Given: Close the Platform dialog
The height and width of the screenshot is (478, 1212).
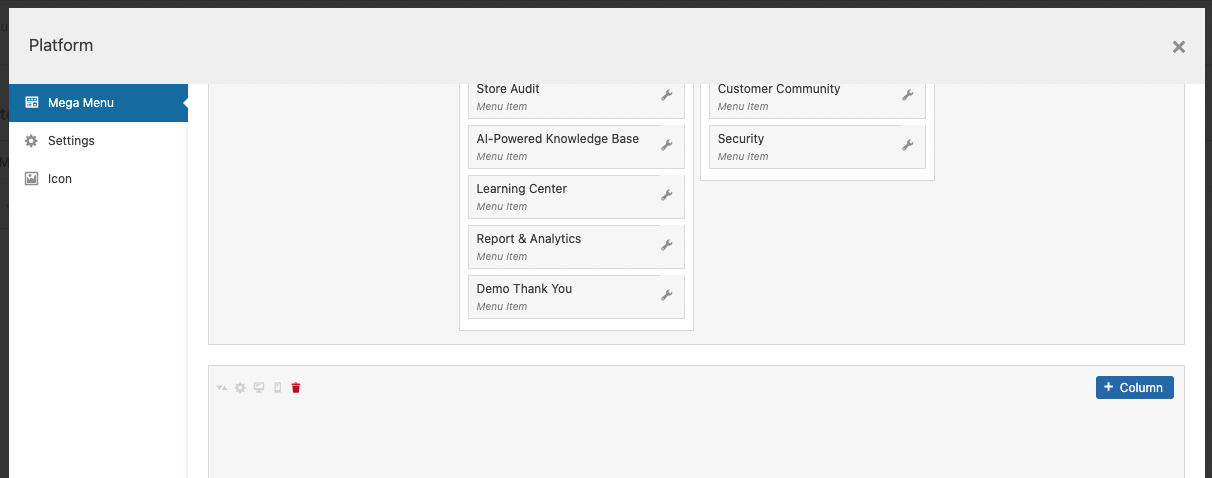Looking at the screenshot, I should pyautogui.click(x=1179, y=47).
